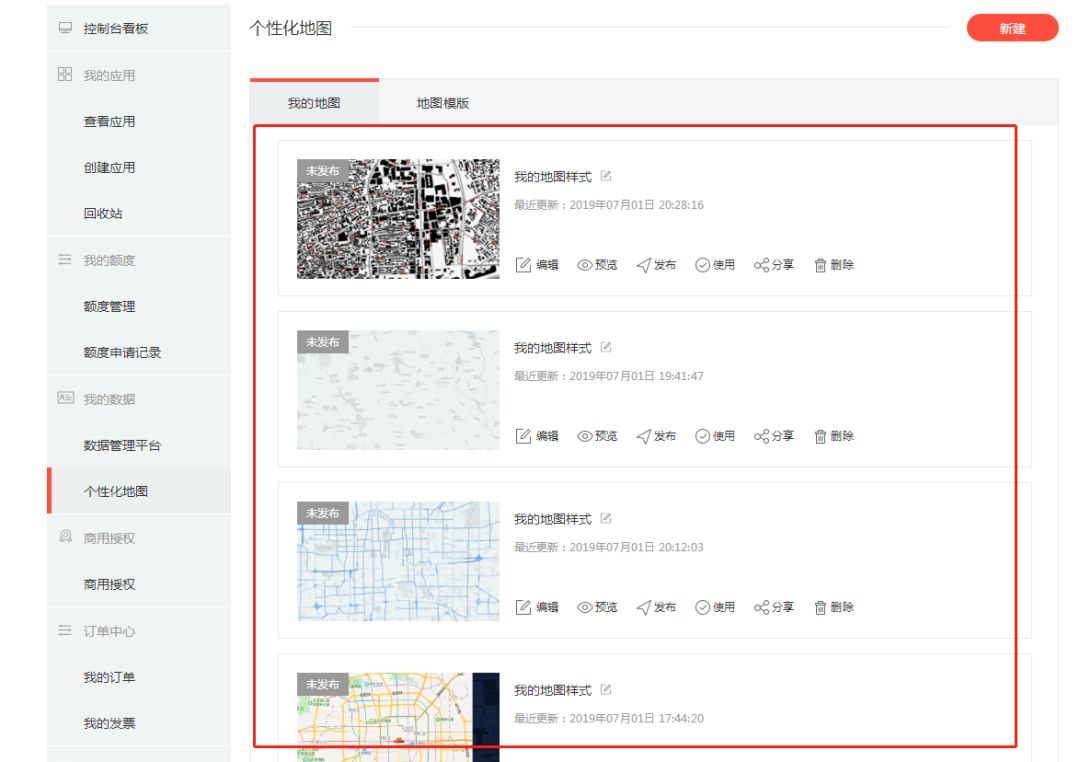This screenshot has height=762, width=1080.
Task: Click 预览 eye for the map updated 20:12:03
Action: [x=597, y=607]
